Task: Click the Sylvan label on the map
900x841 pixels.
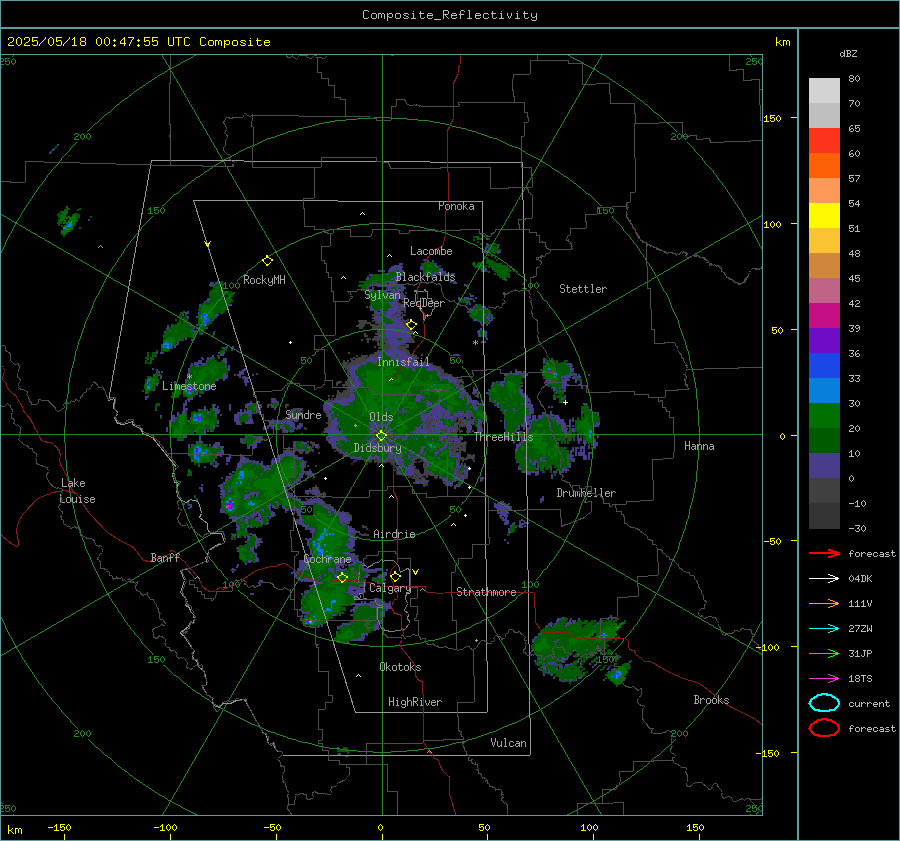Action: (x=382, y=295)
